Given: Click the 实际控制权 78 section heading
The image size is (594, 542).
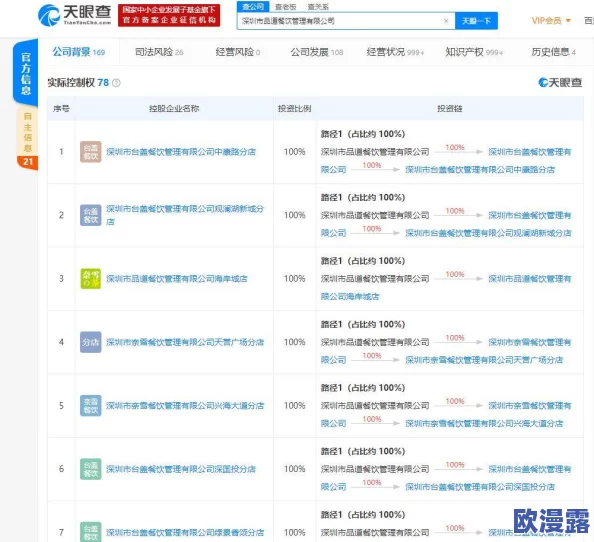Looking at the screenshot, I should pyautogui.click(x=78, y=83).
